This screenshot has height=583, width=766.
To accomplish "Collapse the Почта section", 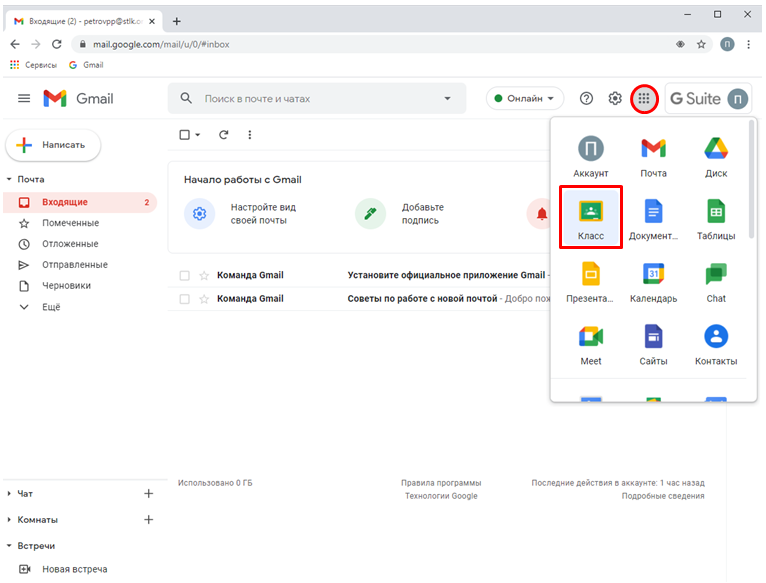I will [x=9, y=179].
